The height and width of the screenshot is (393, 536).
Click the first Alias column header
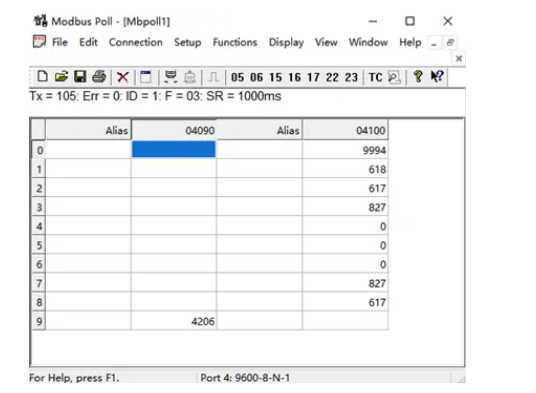[x=88, y=130]
